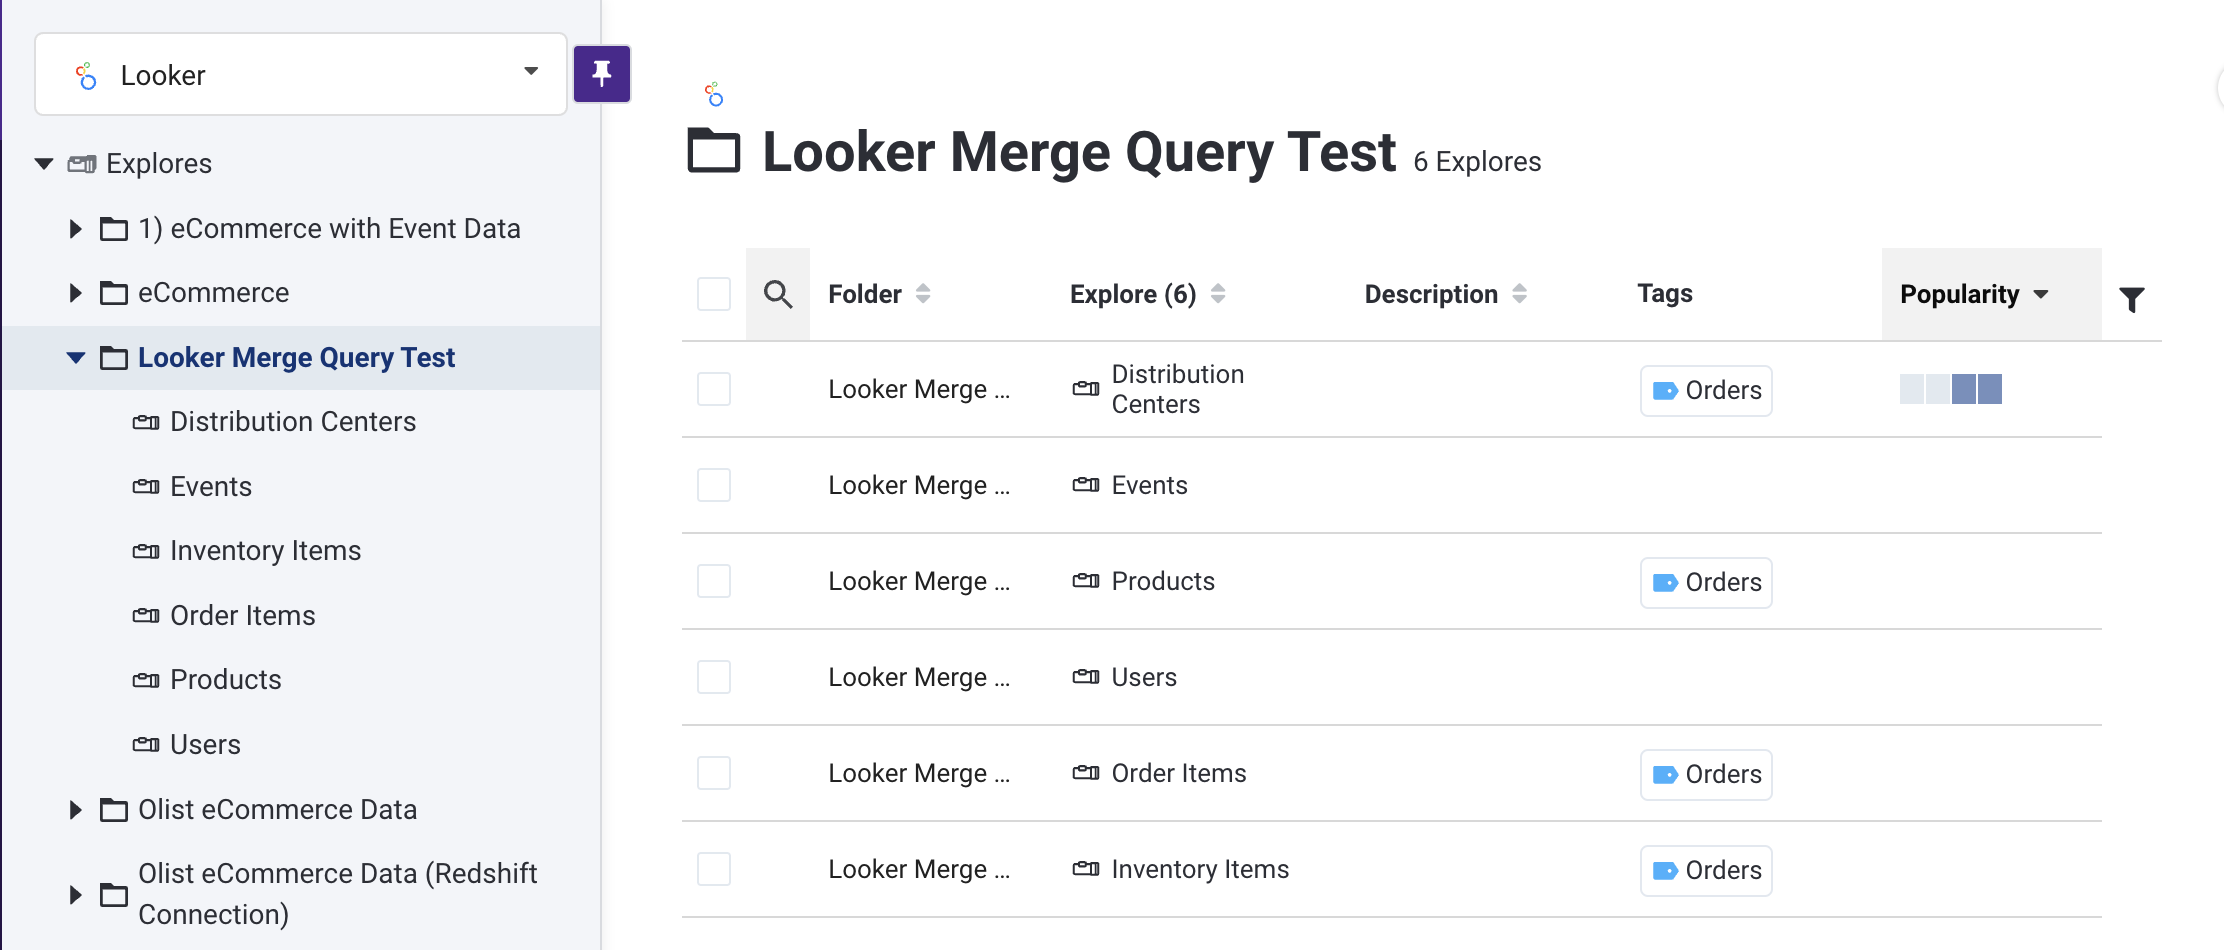Select Order Items in sidebar tree
This screenshot has width=2224, height=950.
(242, 616)
